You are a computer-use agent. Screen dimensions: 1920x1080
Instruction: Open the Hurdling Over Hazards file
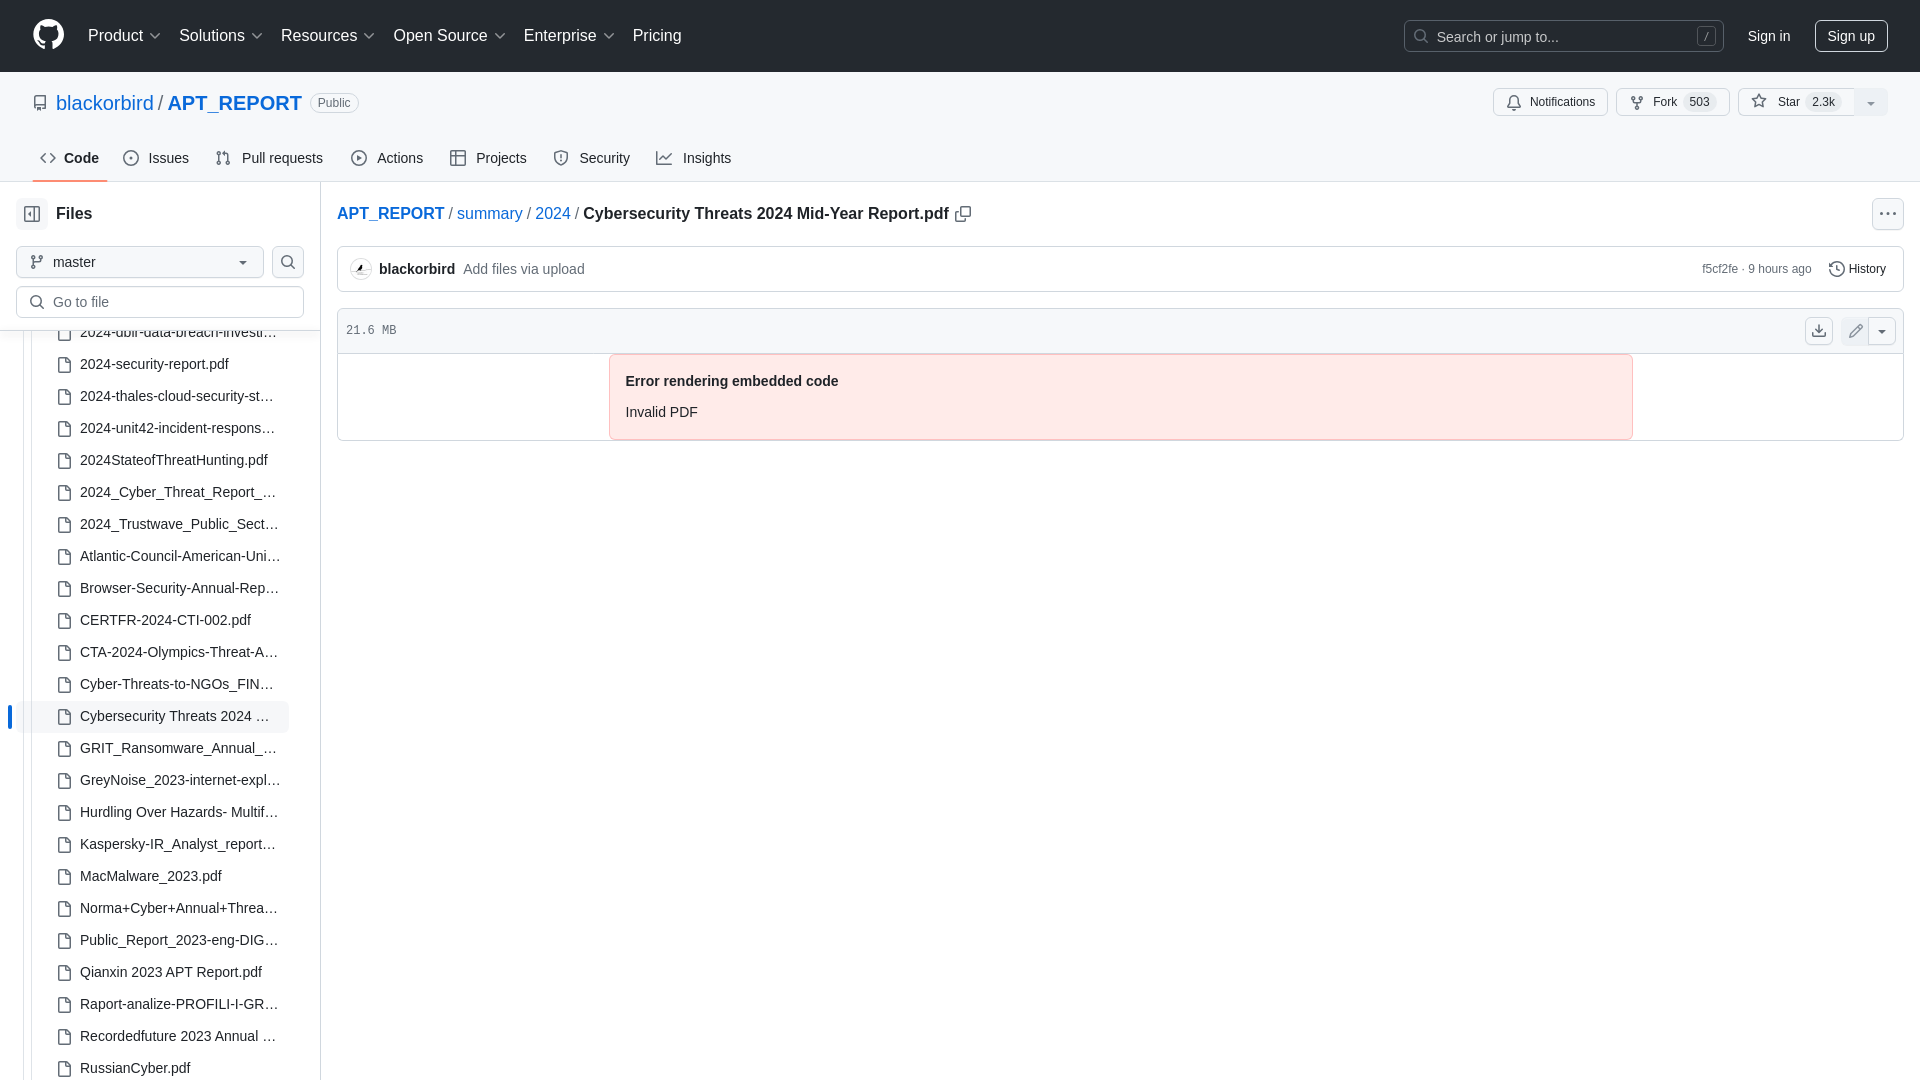179,812
